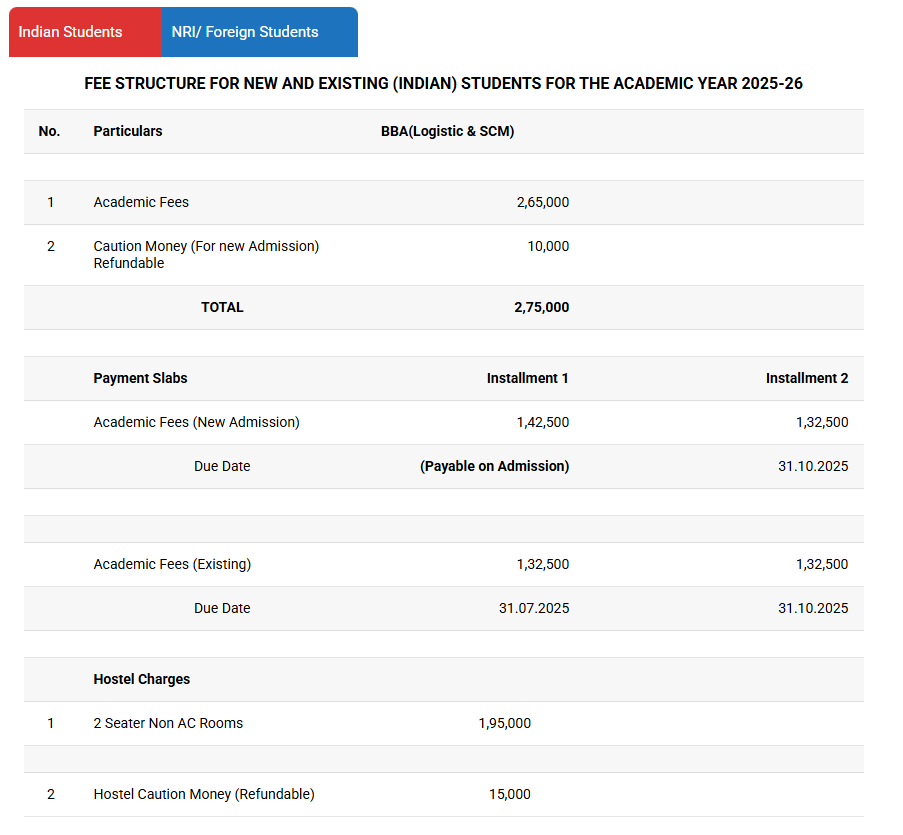Click the Particulars column header
The image size is (903, 835).
[128, 131]
